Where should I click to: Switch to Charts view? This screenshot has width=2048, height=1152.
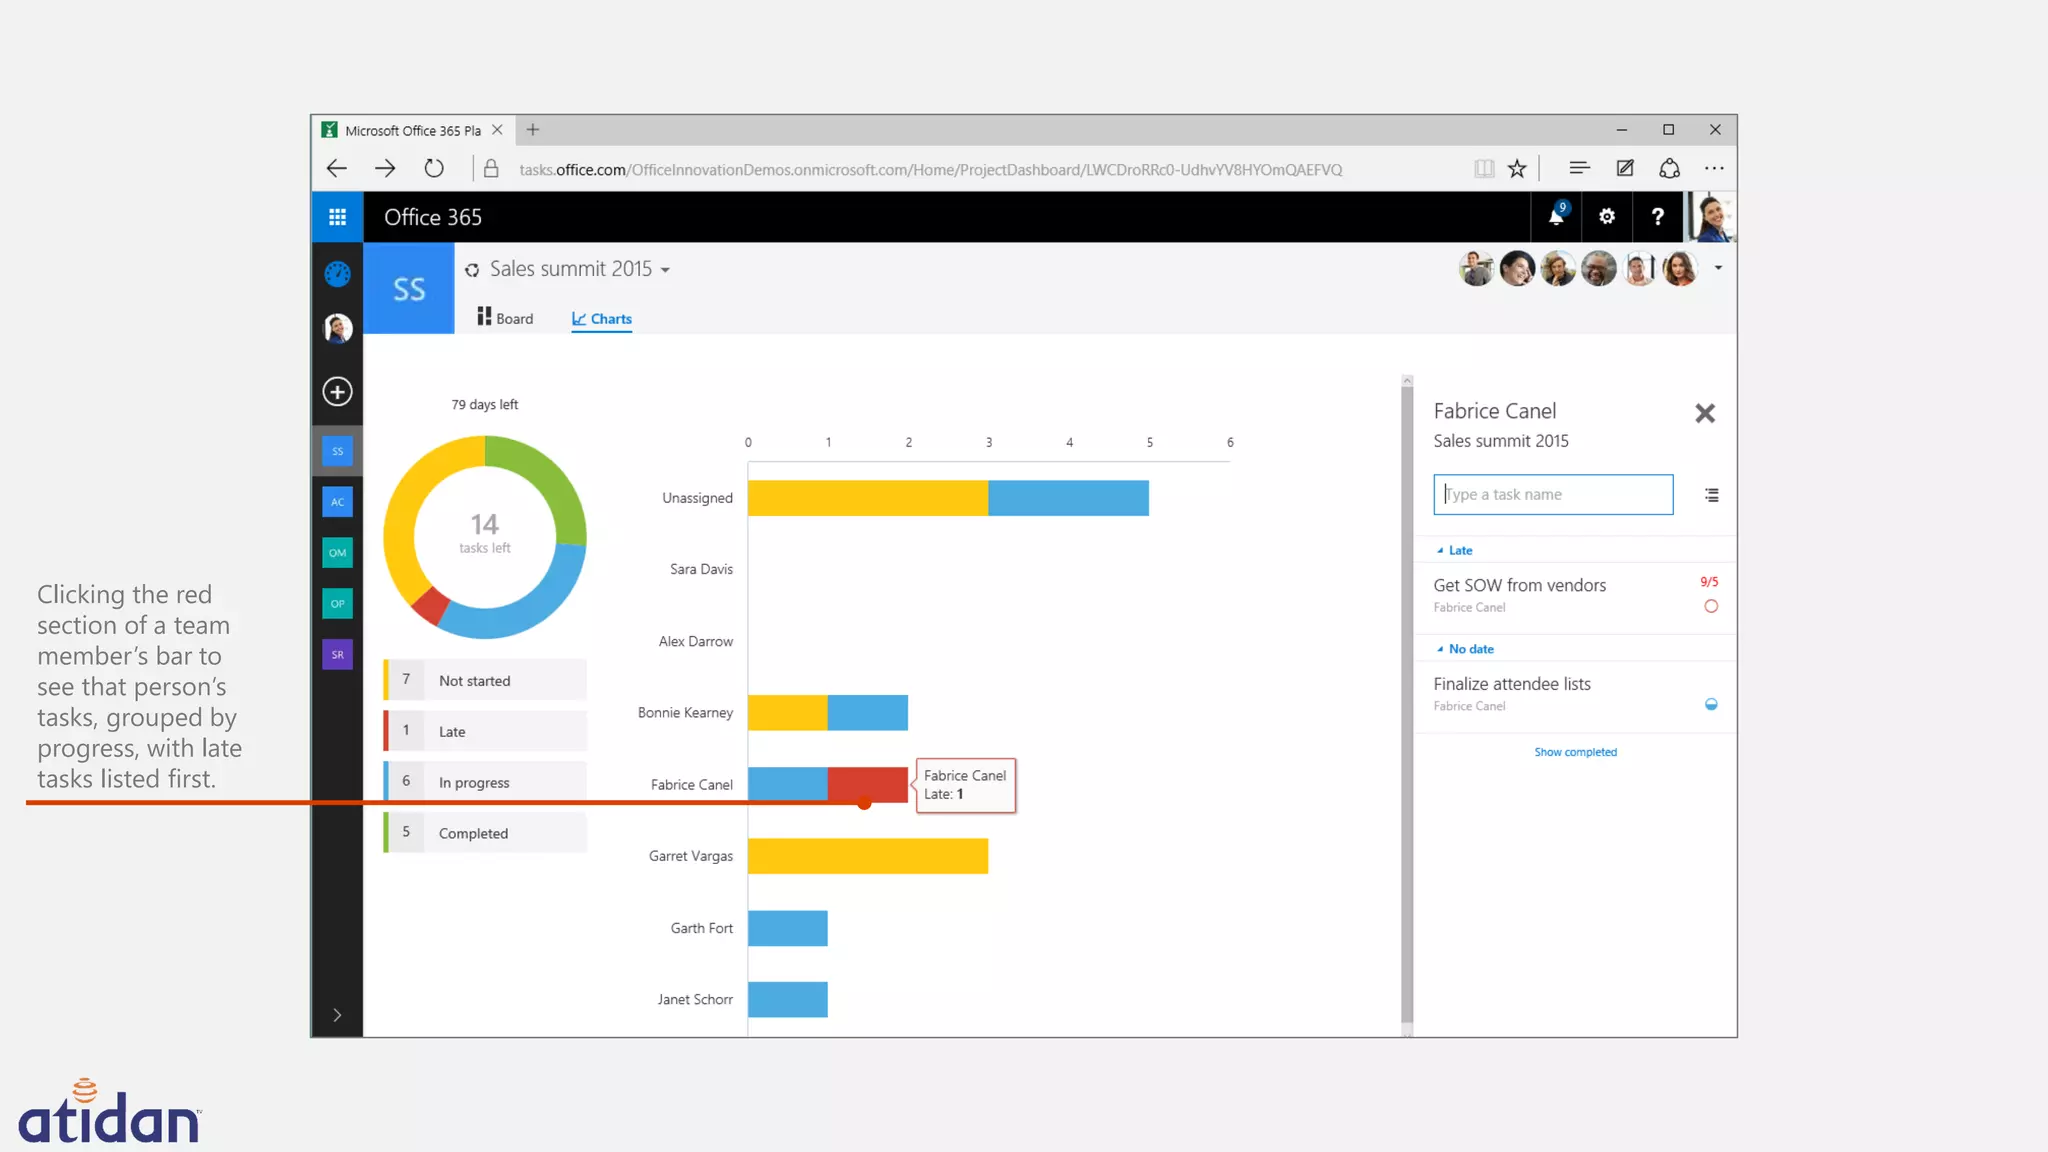[x=602, y=319]
